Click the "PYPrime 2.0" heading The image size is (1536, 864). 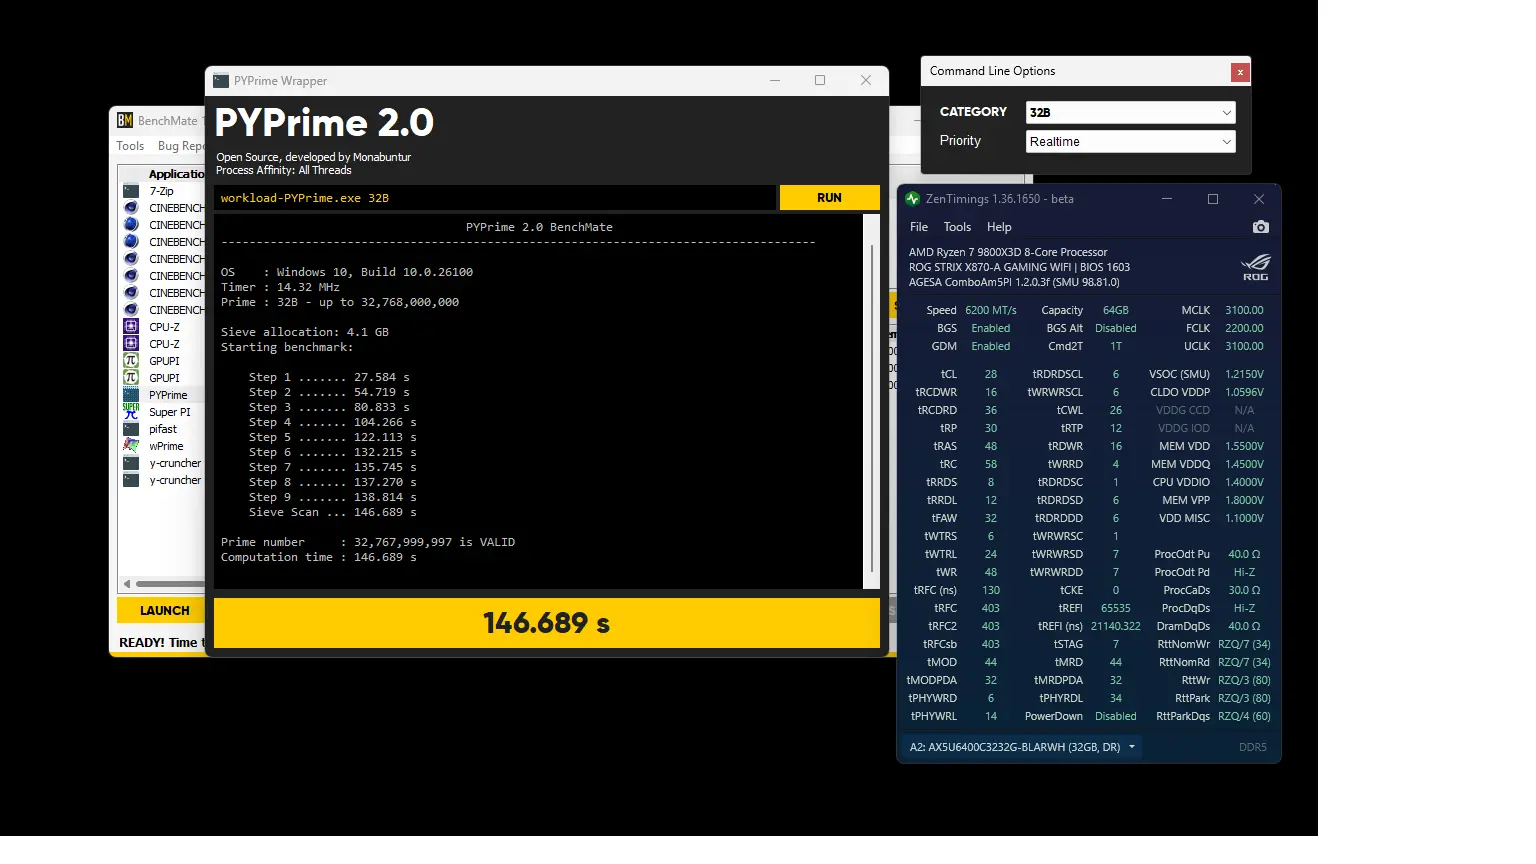tap(324, 123)
